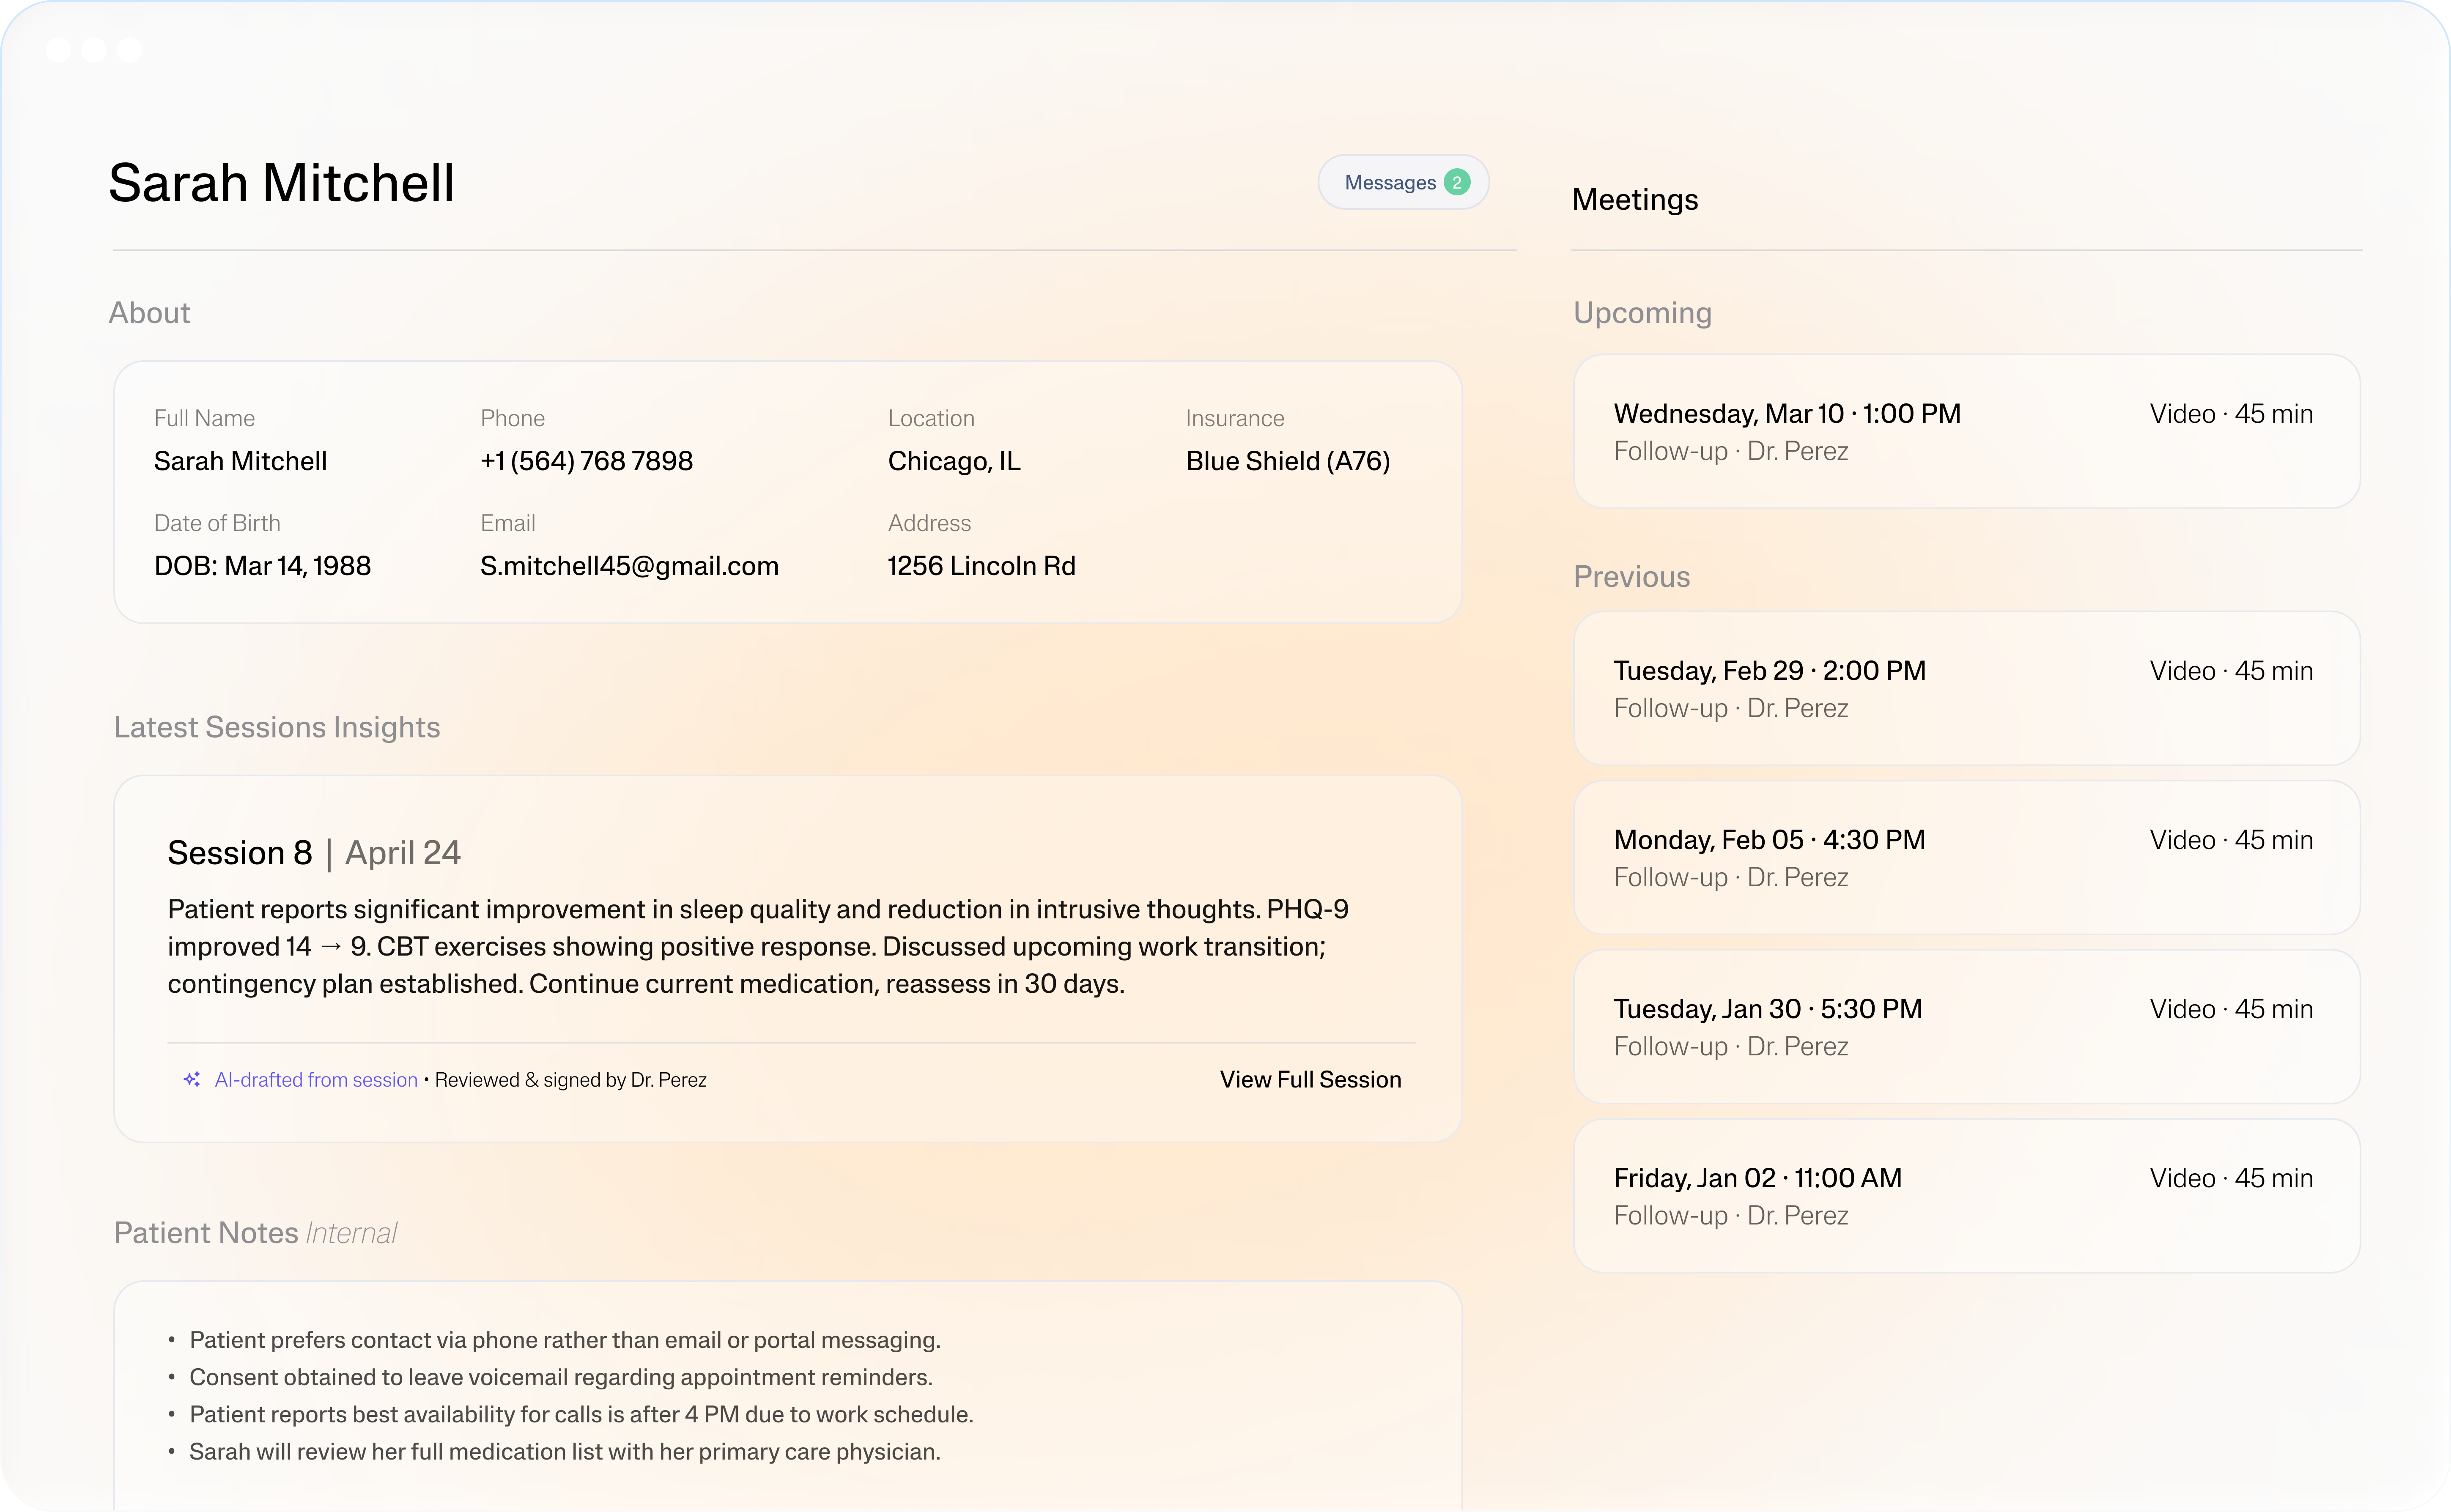Screen dimensions: 2451x1512
Task: Click the phone number +1 (564) 768 7898
Action: 586,461
